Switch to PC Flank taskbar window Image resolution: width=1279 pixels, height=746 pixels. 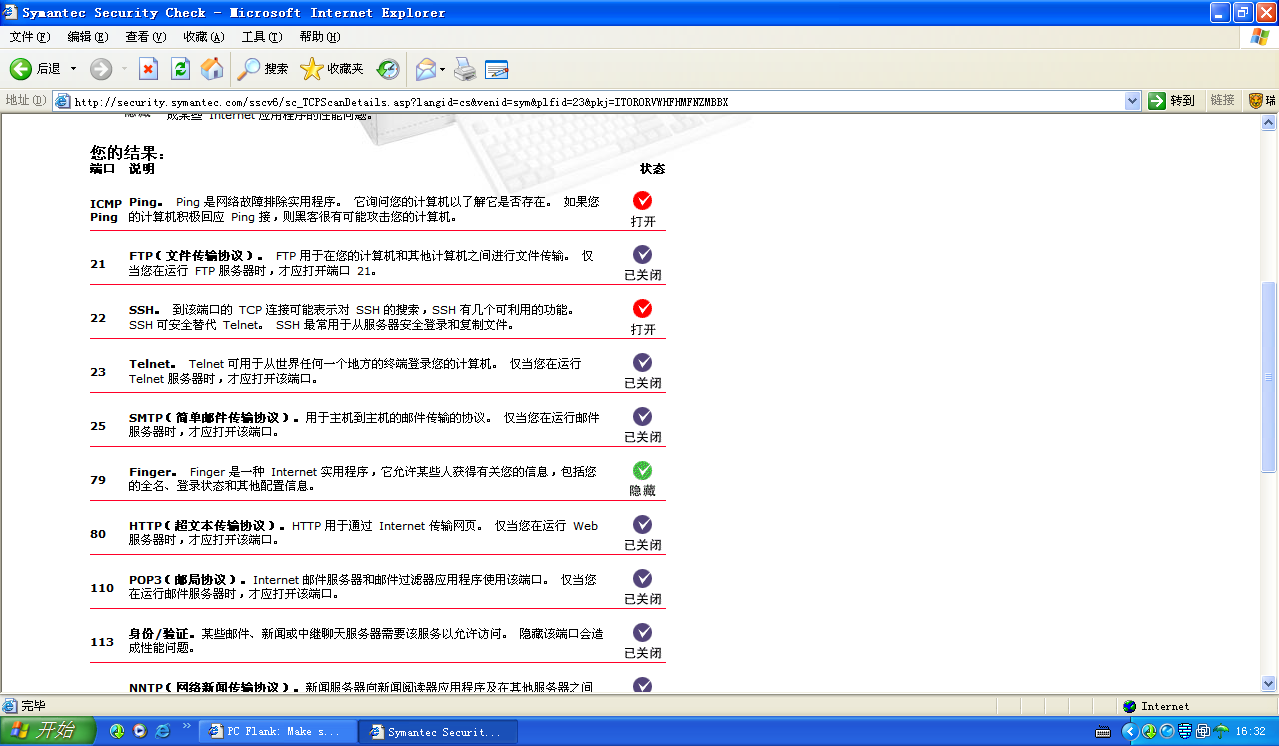click(278, 732)
